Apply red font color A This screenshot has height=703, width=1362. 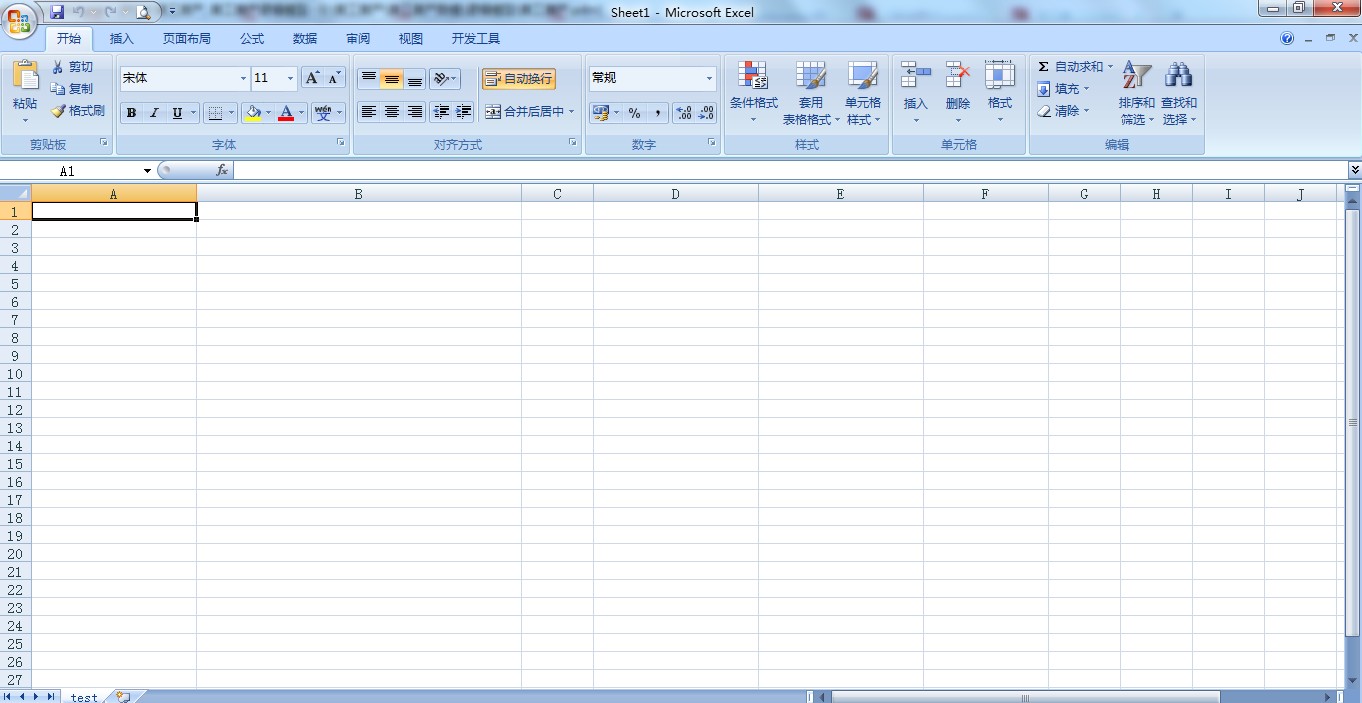point(286,113)
